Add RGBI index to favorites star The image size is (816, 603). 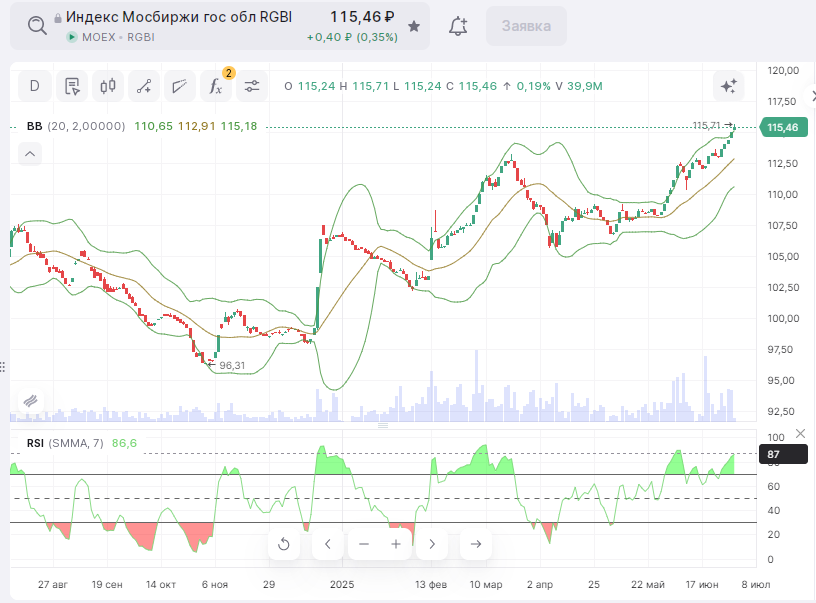click(x=414, y=26)
